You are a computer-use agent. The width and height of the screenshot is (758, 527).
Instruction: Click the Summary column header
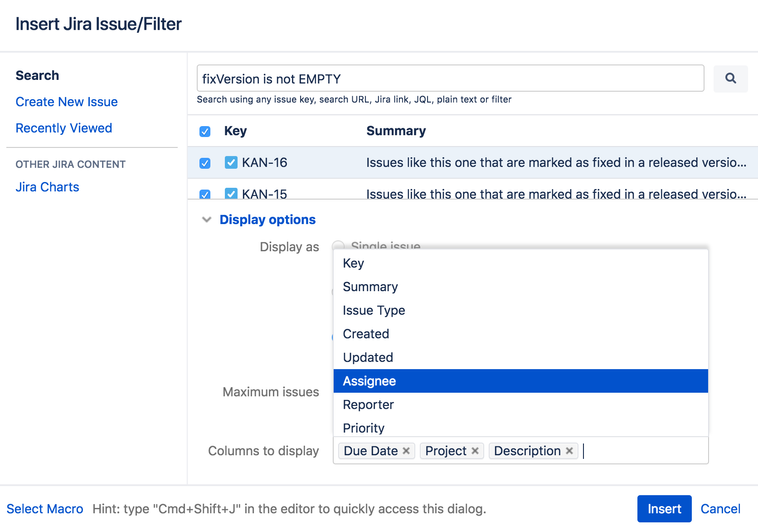396,131
